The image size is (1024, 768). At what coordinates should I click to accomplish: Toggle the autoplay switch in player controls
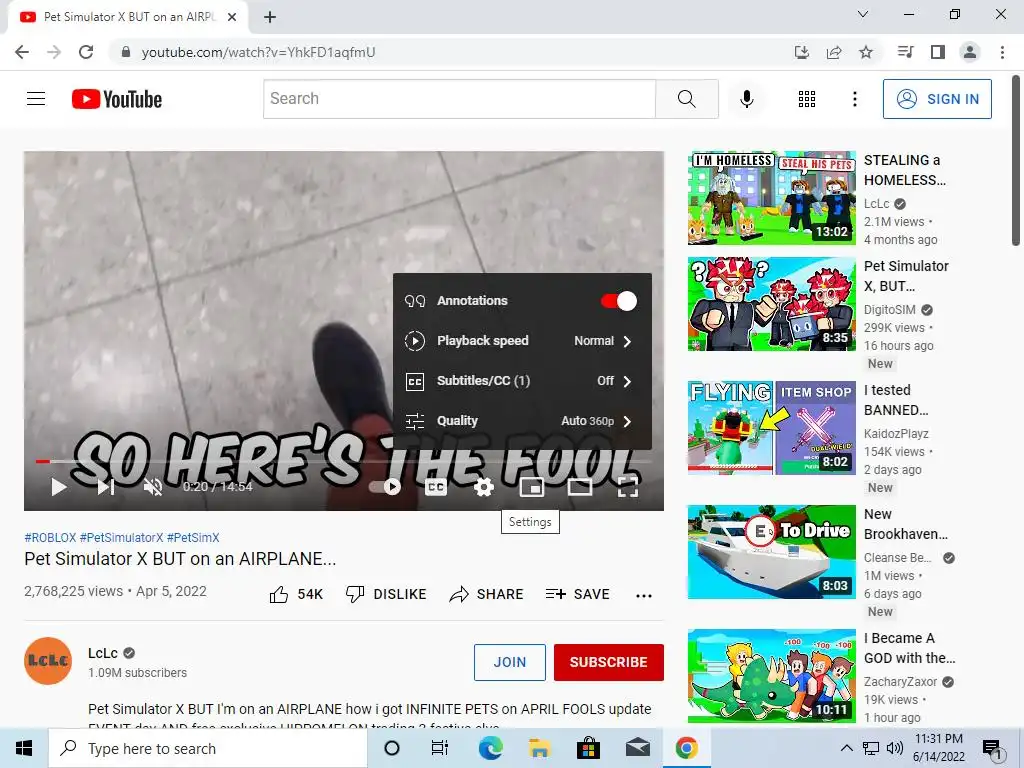[385, 487]
